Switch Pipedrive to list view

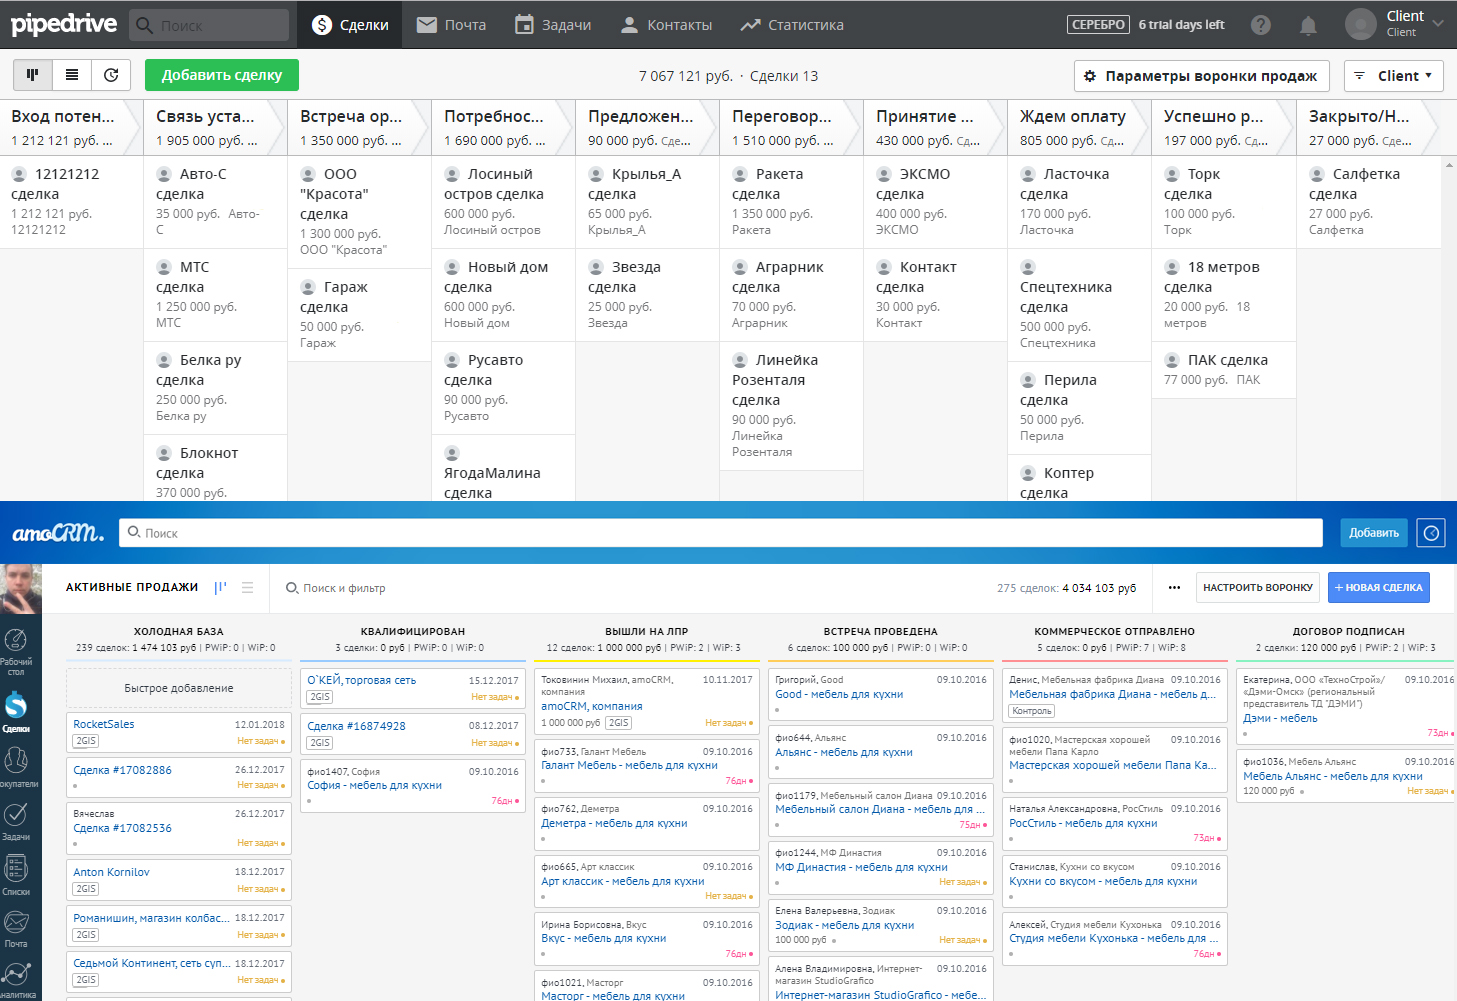[x=72, y=75]
